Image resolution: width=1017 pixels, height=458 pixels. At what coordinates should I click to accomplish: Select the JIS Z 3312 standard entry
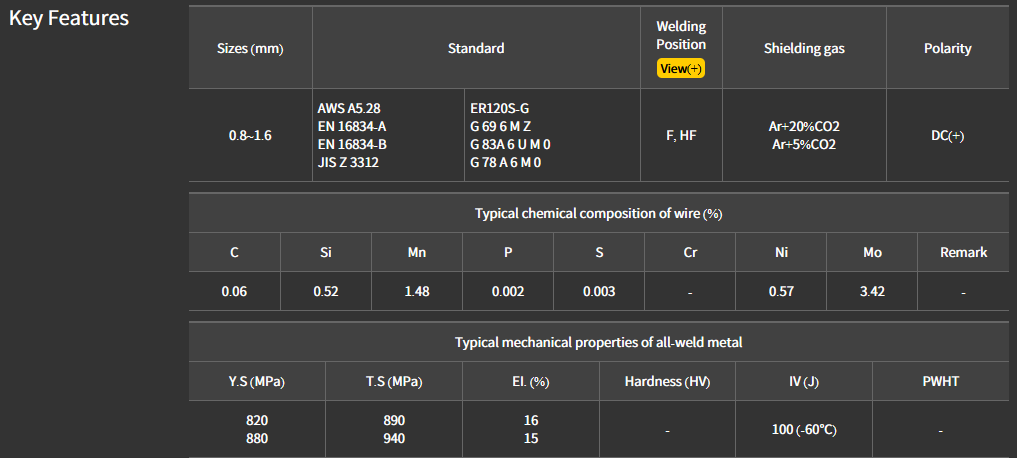[x=347, y=162]
